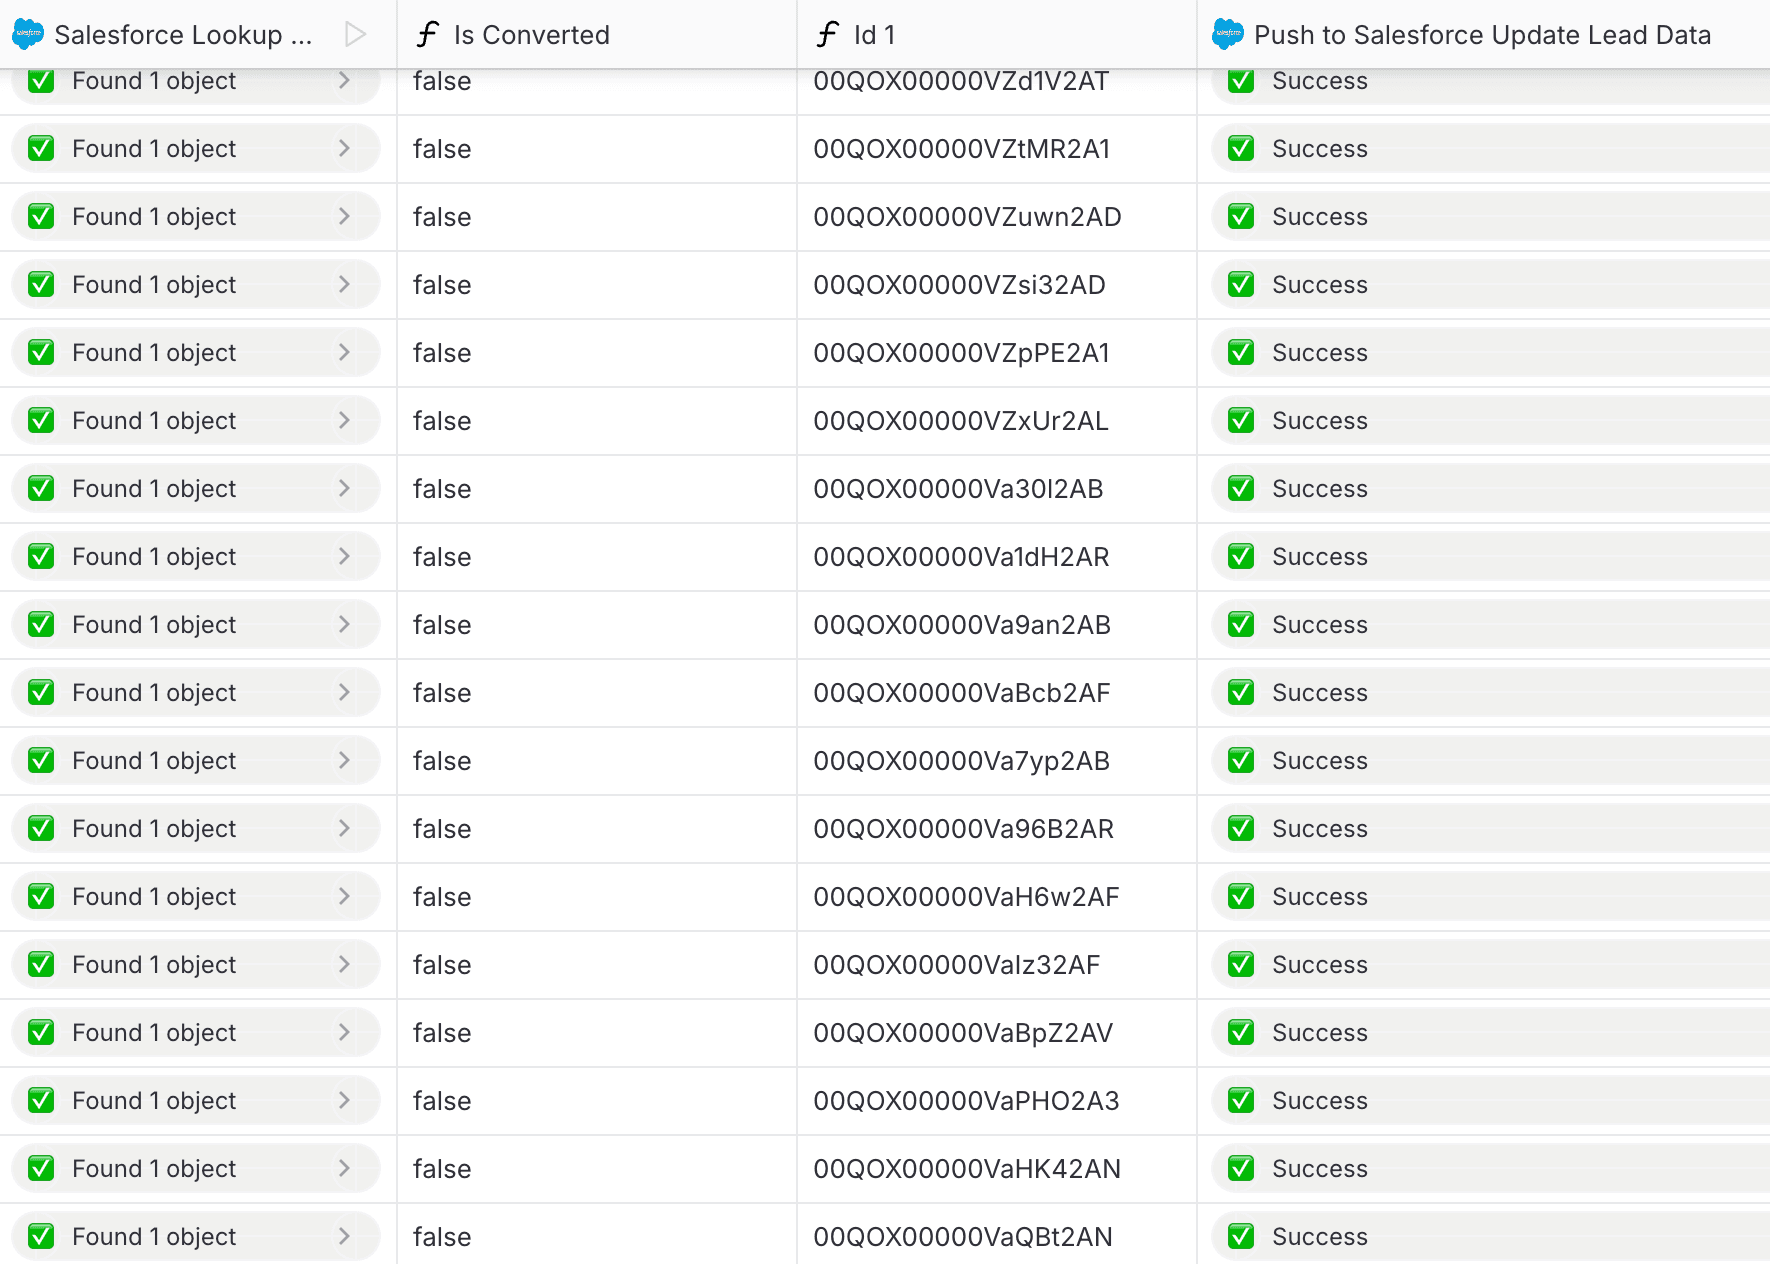Click the Id 1 formula icon
This screenshot has width=1770, height=1264.
coord(828,35)
